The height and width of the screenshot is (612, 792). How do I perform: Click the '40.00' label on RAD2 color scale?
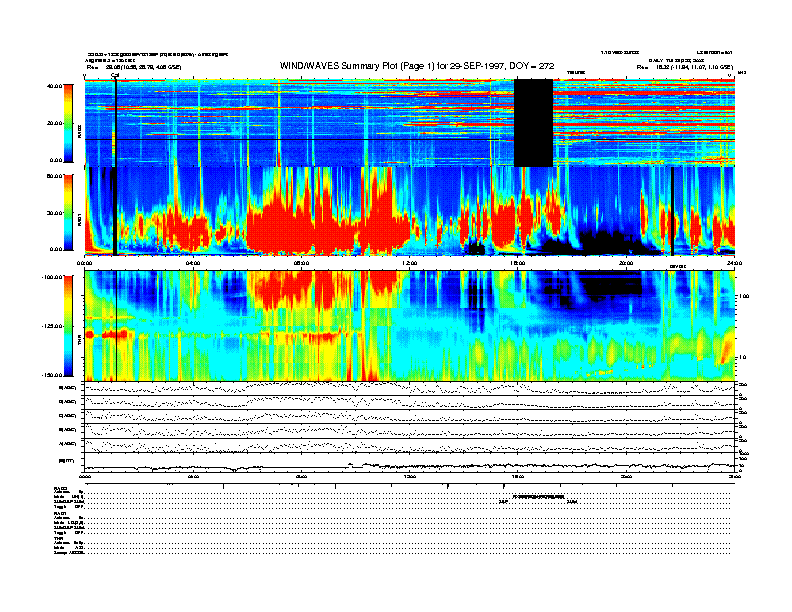point(54,86)
